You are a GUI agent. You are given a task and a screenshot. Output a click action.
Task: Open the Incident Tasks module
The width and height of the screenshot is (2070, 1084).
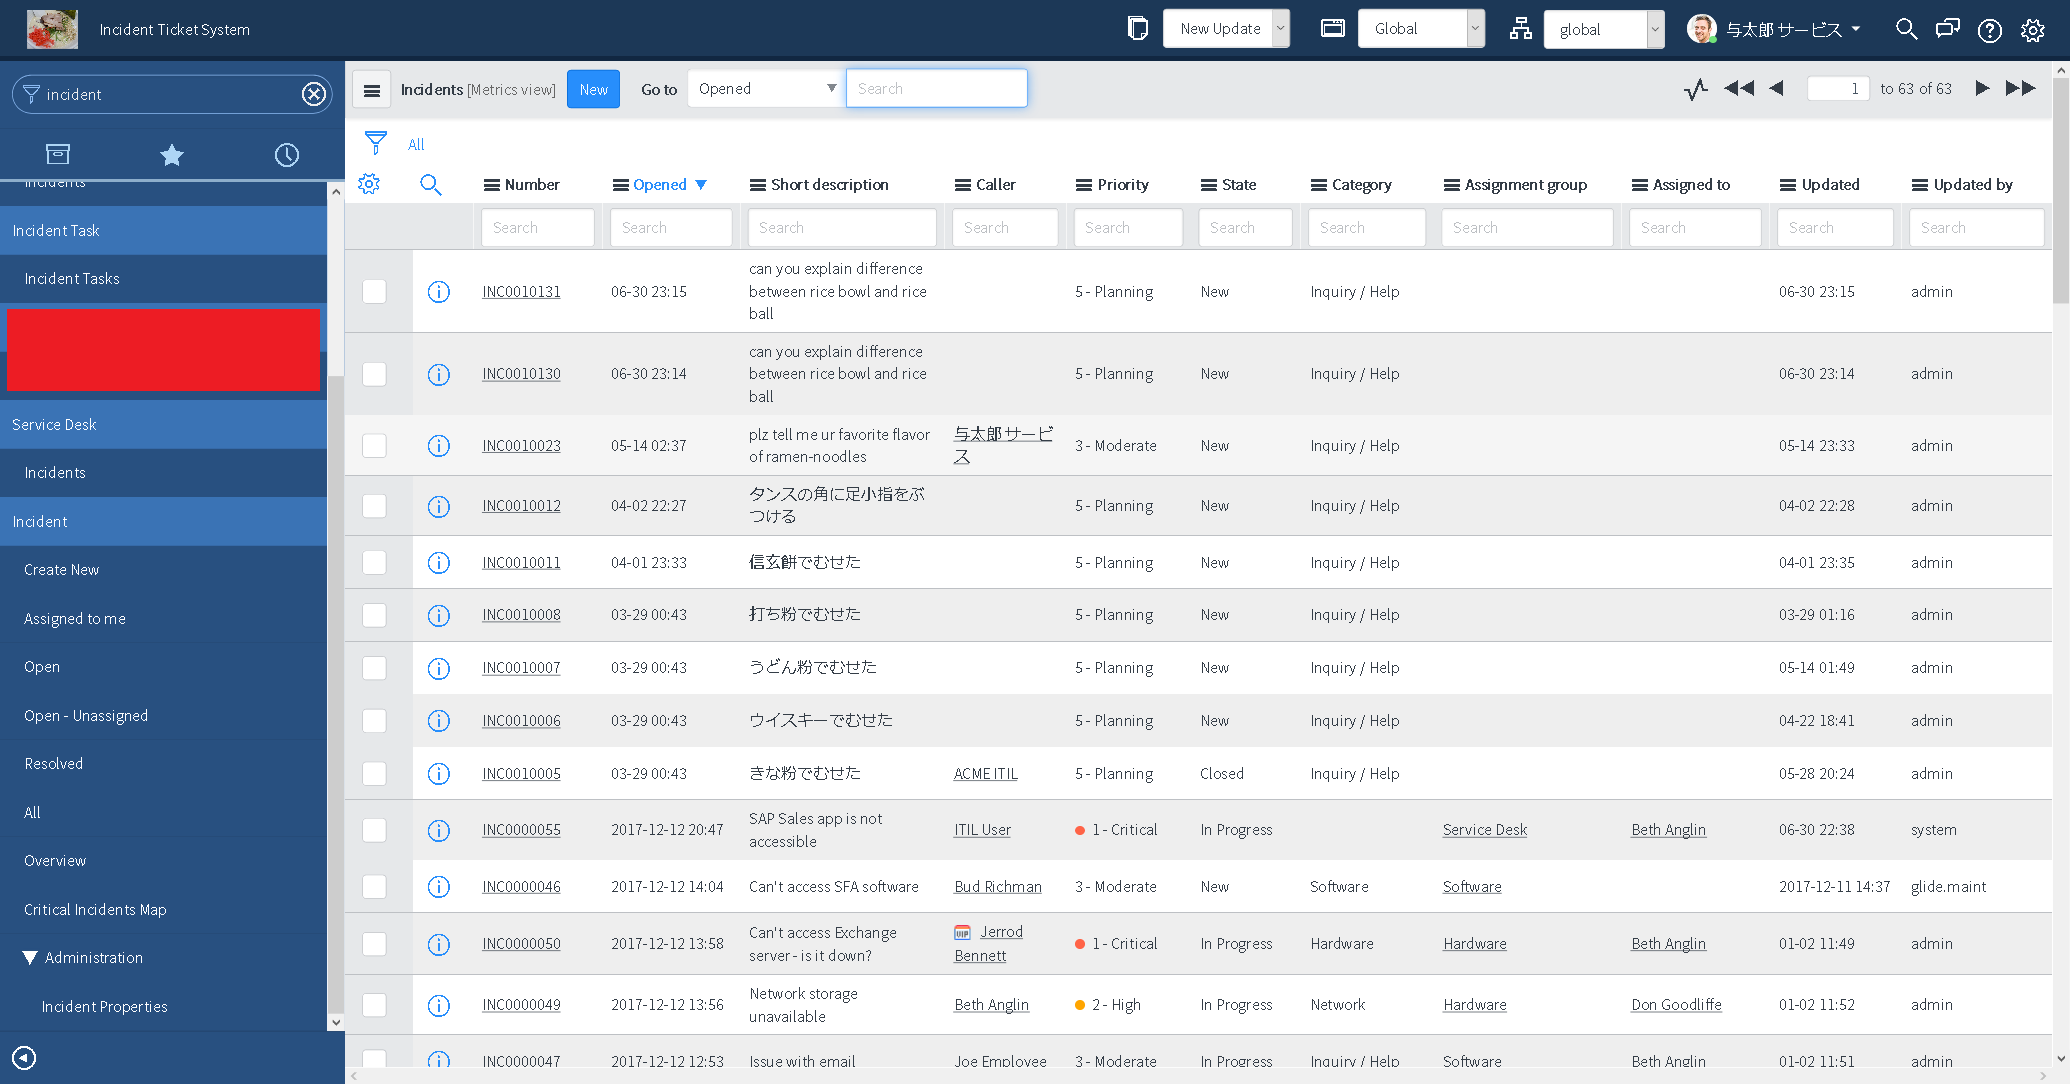pos(72,278)
